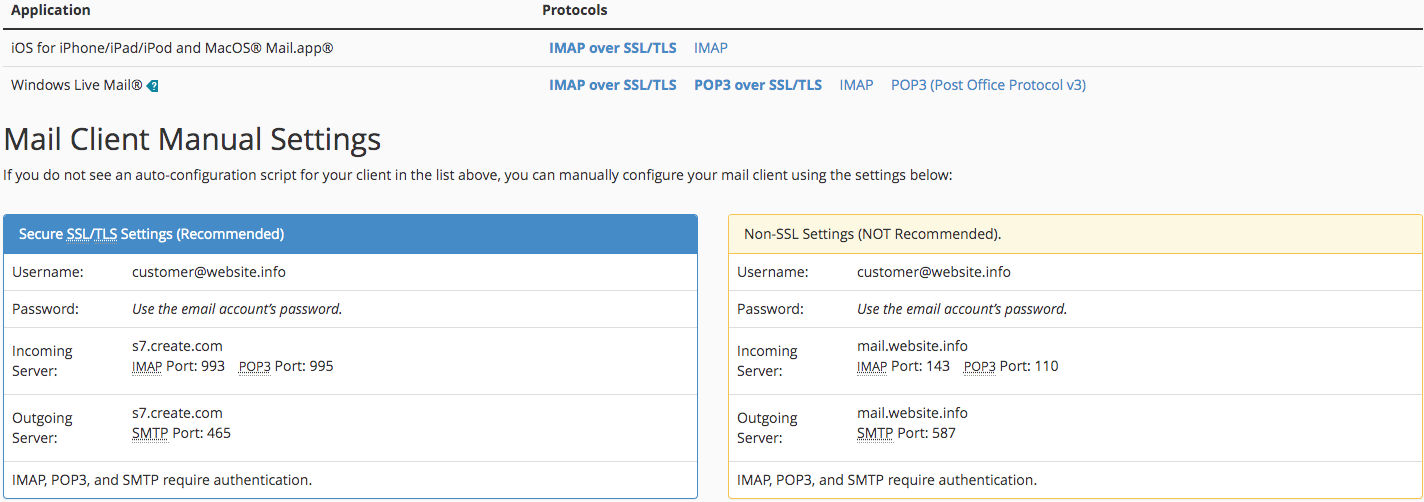Select the plain IMAP link for iOS Mail.app

pyautogui.click(x=710, y=48)
